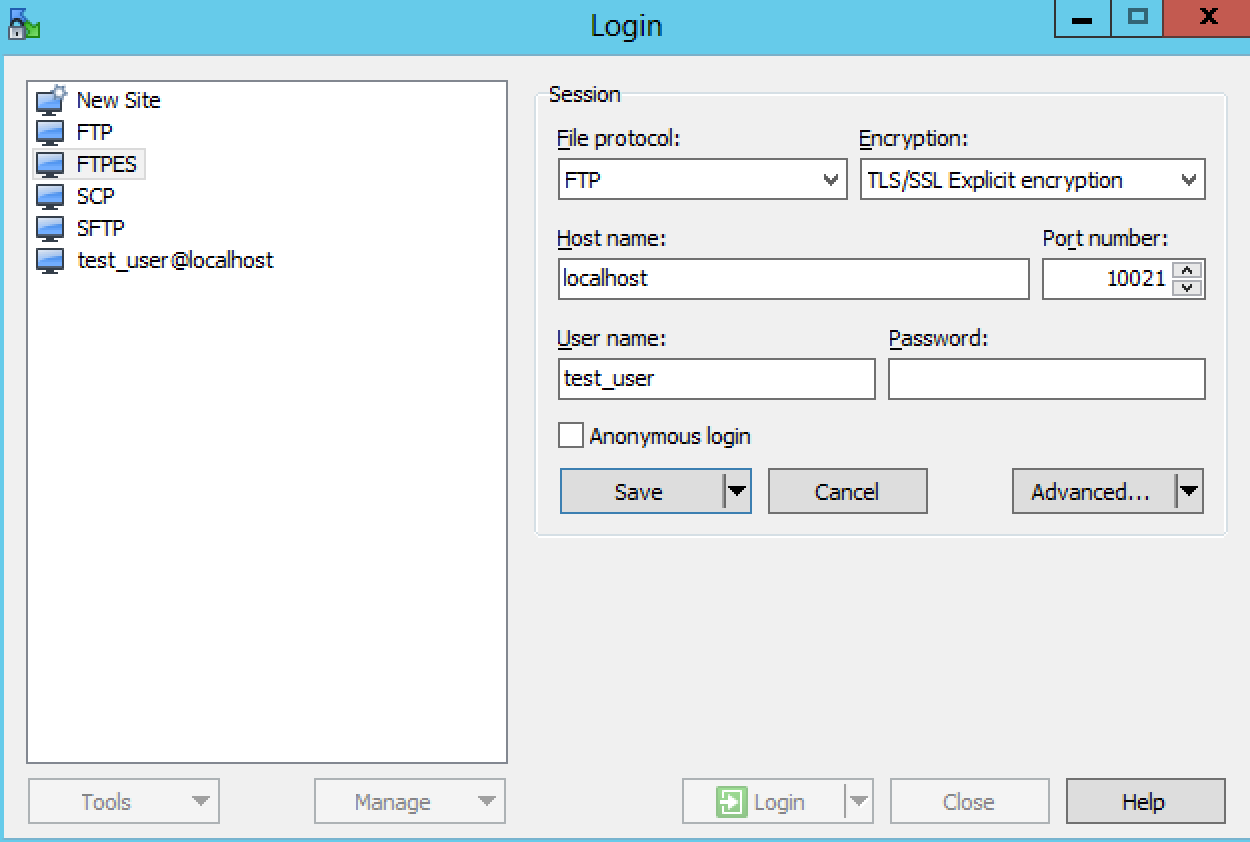Click the Help button
Screen dimensions: 1250x842
pos(1145,802)
